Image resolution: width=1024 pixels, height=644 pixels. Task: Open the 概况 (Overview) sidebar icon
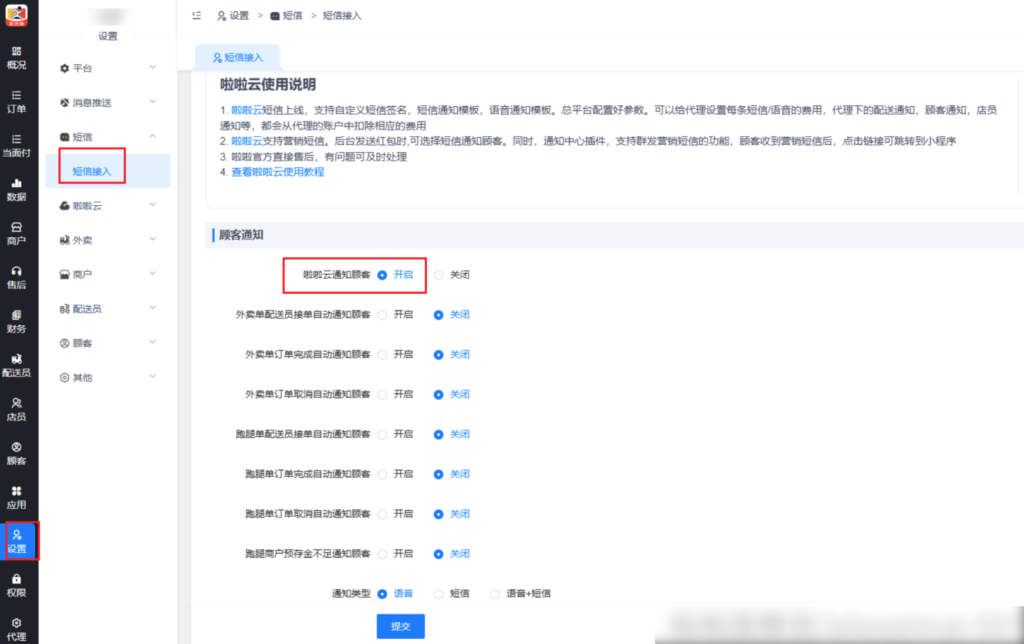point(17,58)
